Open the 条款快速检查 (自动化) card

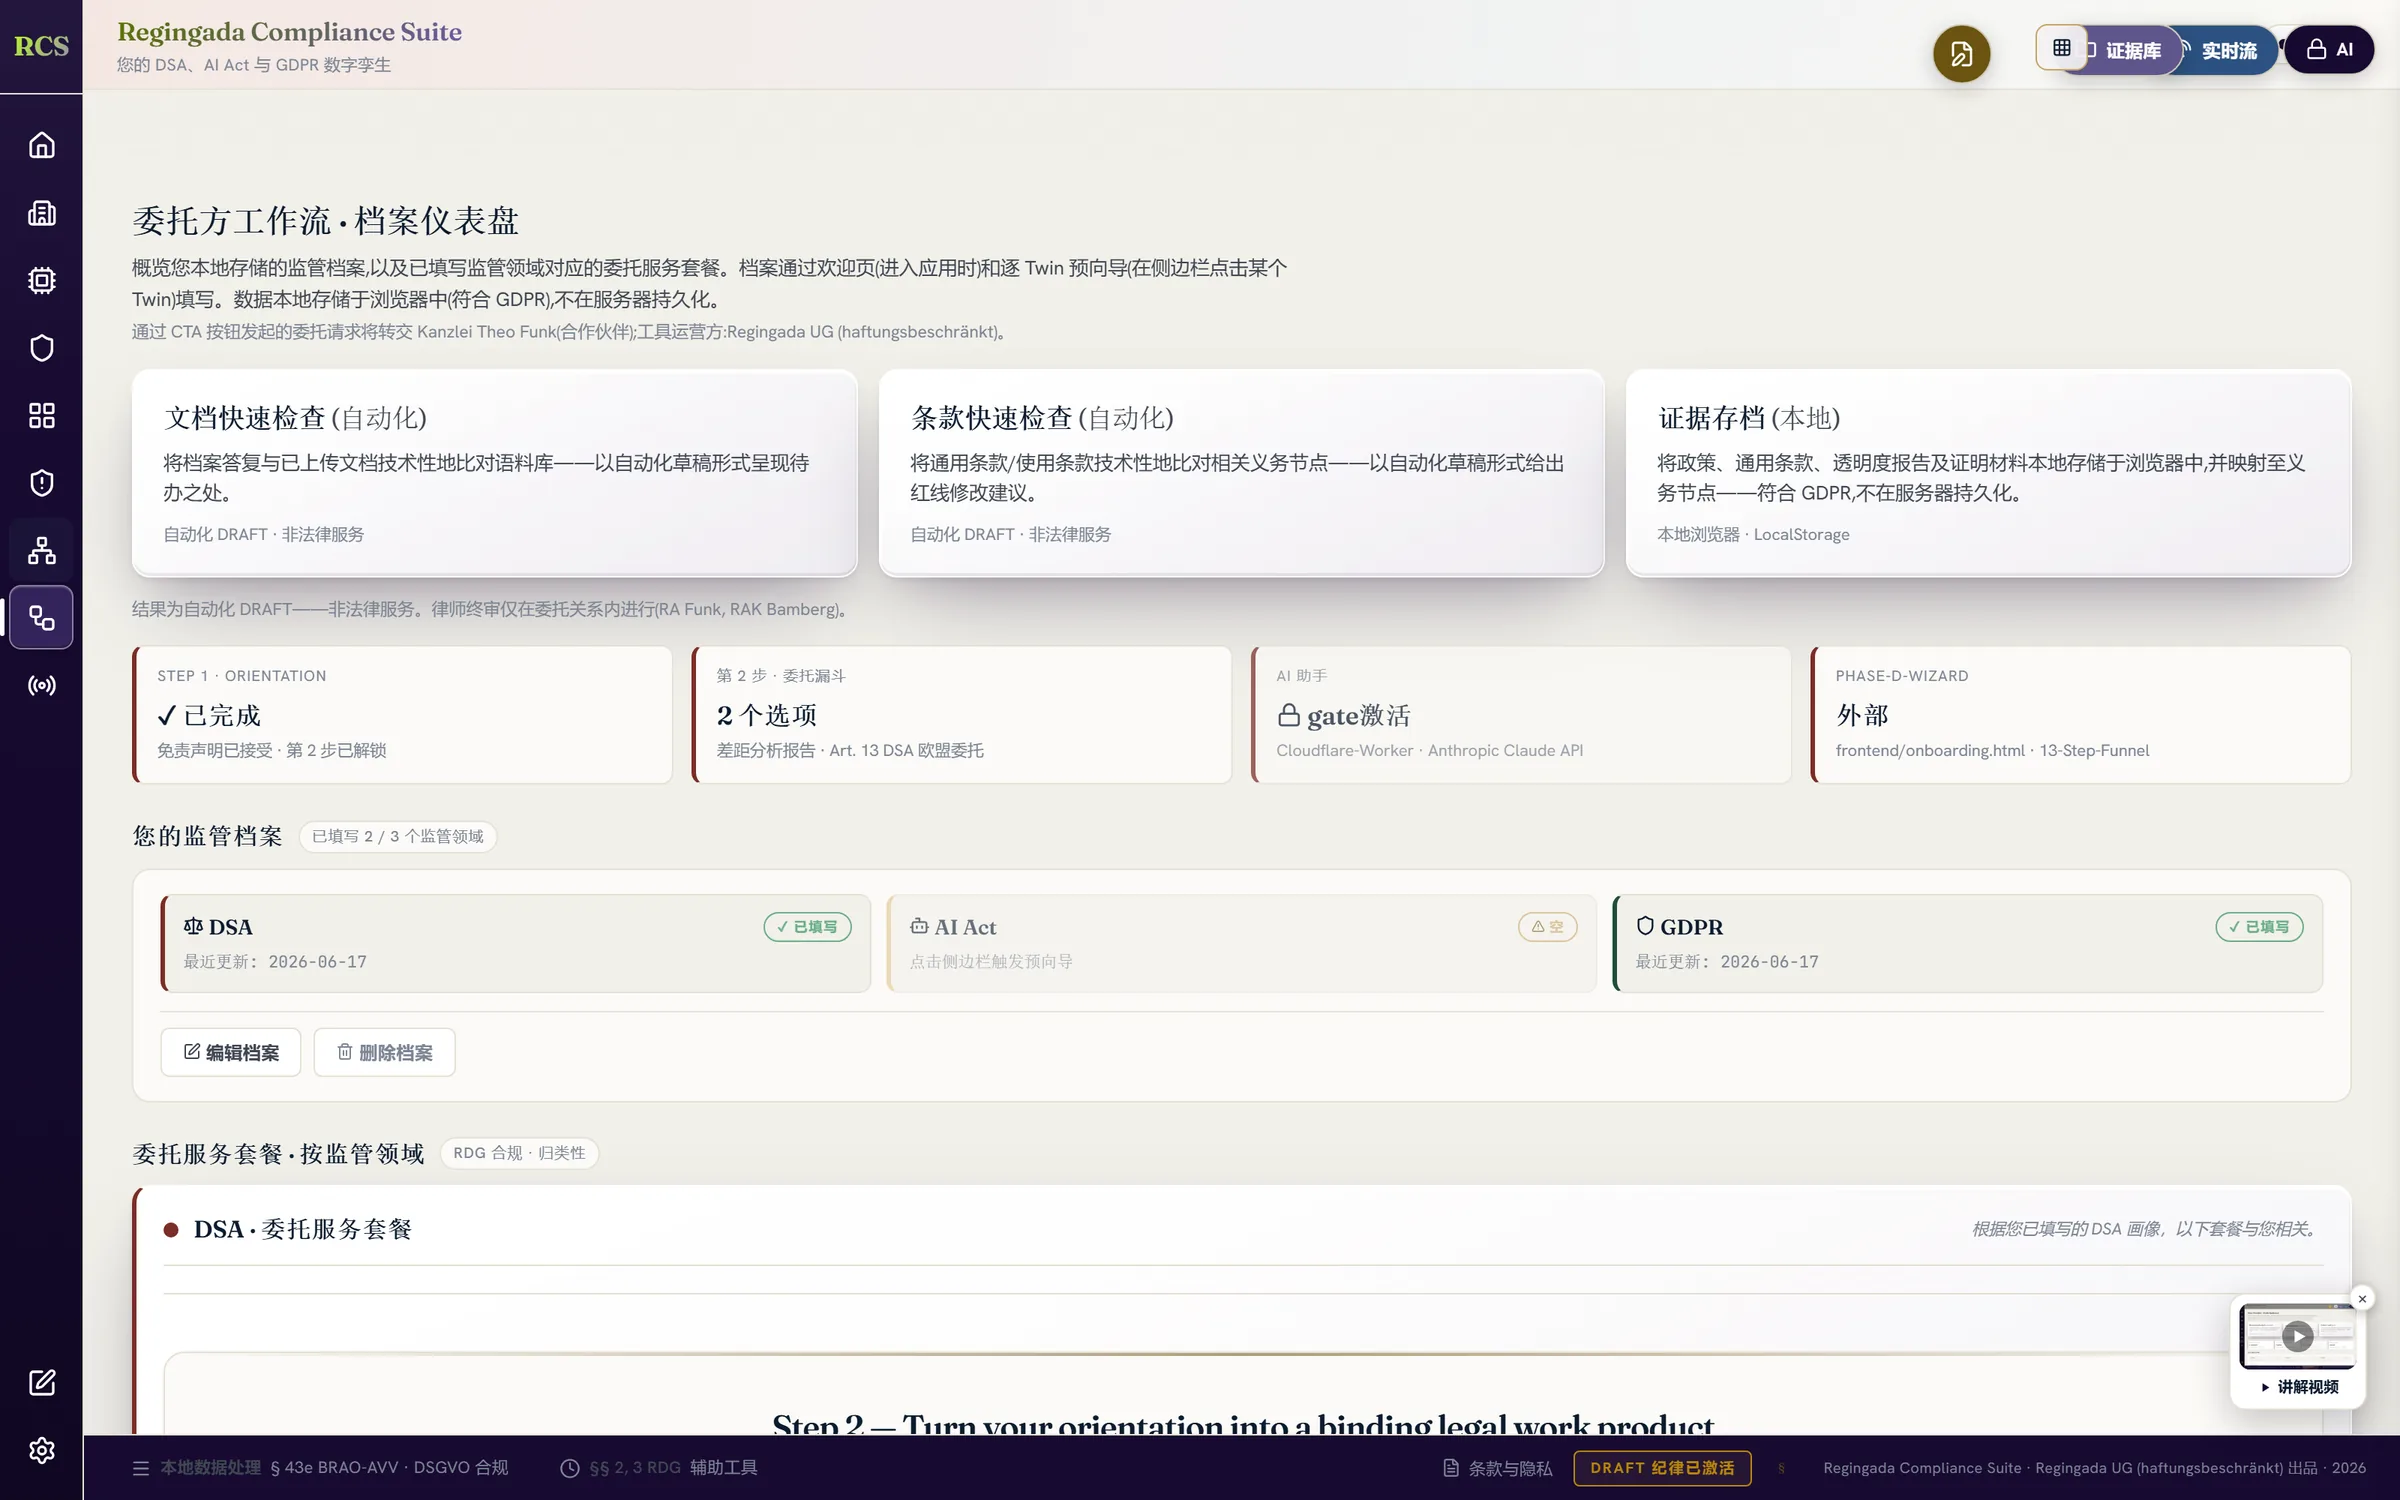pos(1241,473)
